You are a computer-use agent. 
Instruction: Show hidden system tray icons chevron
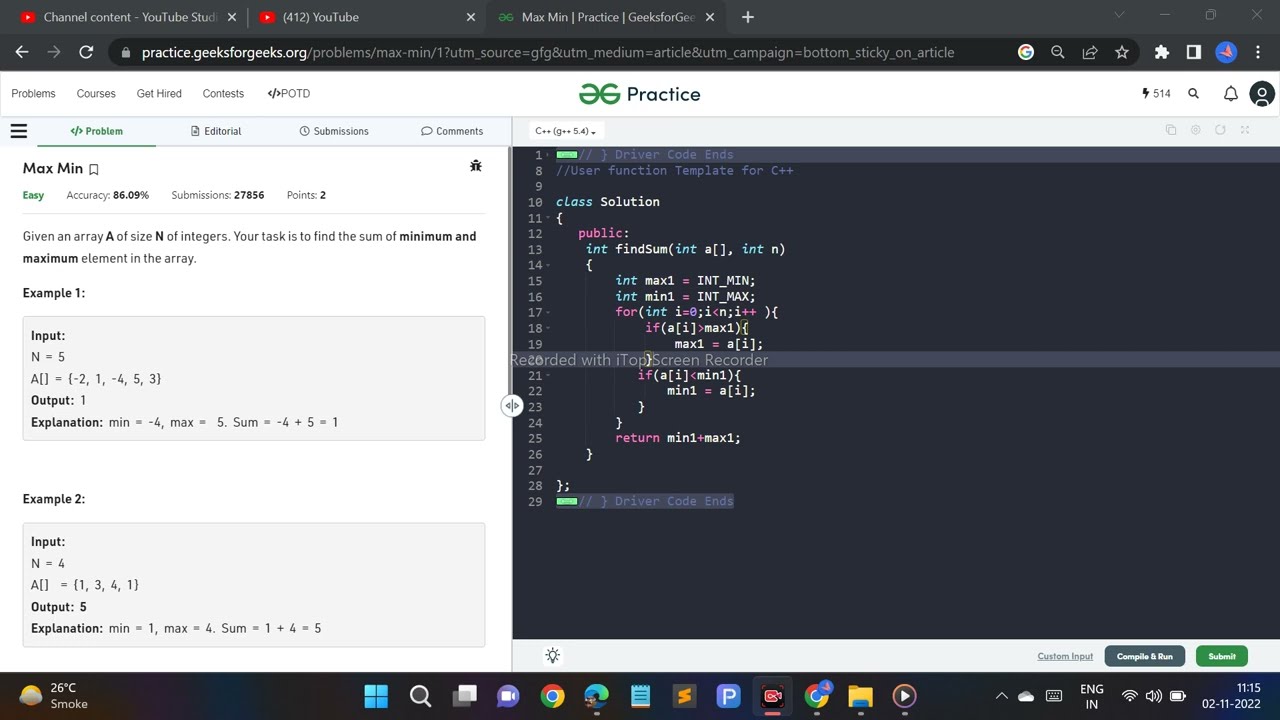(1001, 696)
